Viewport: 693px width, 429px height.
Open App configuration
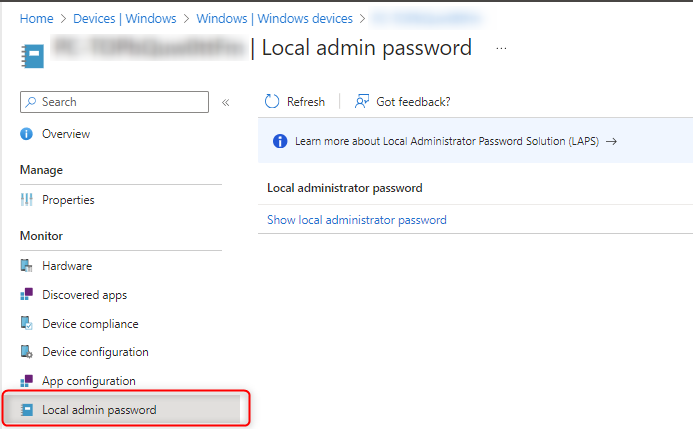coord(88,381)
